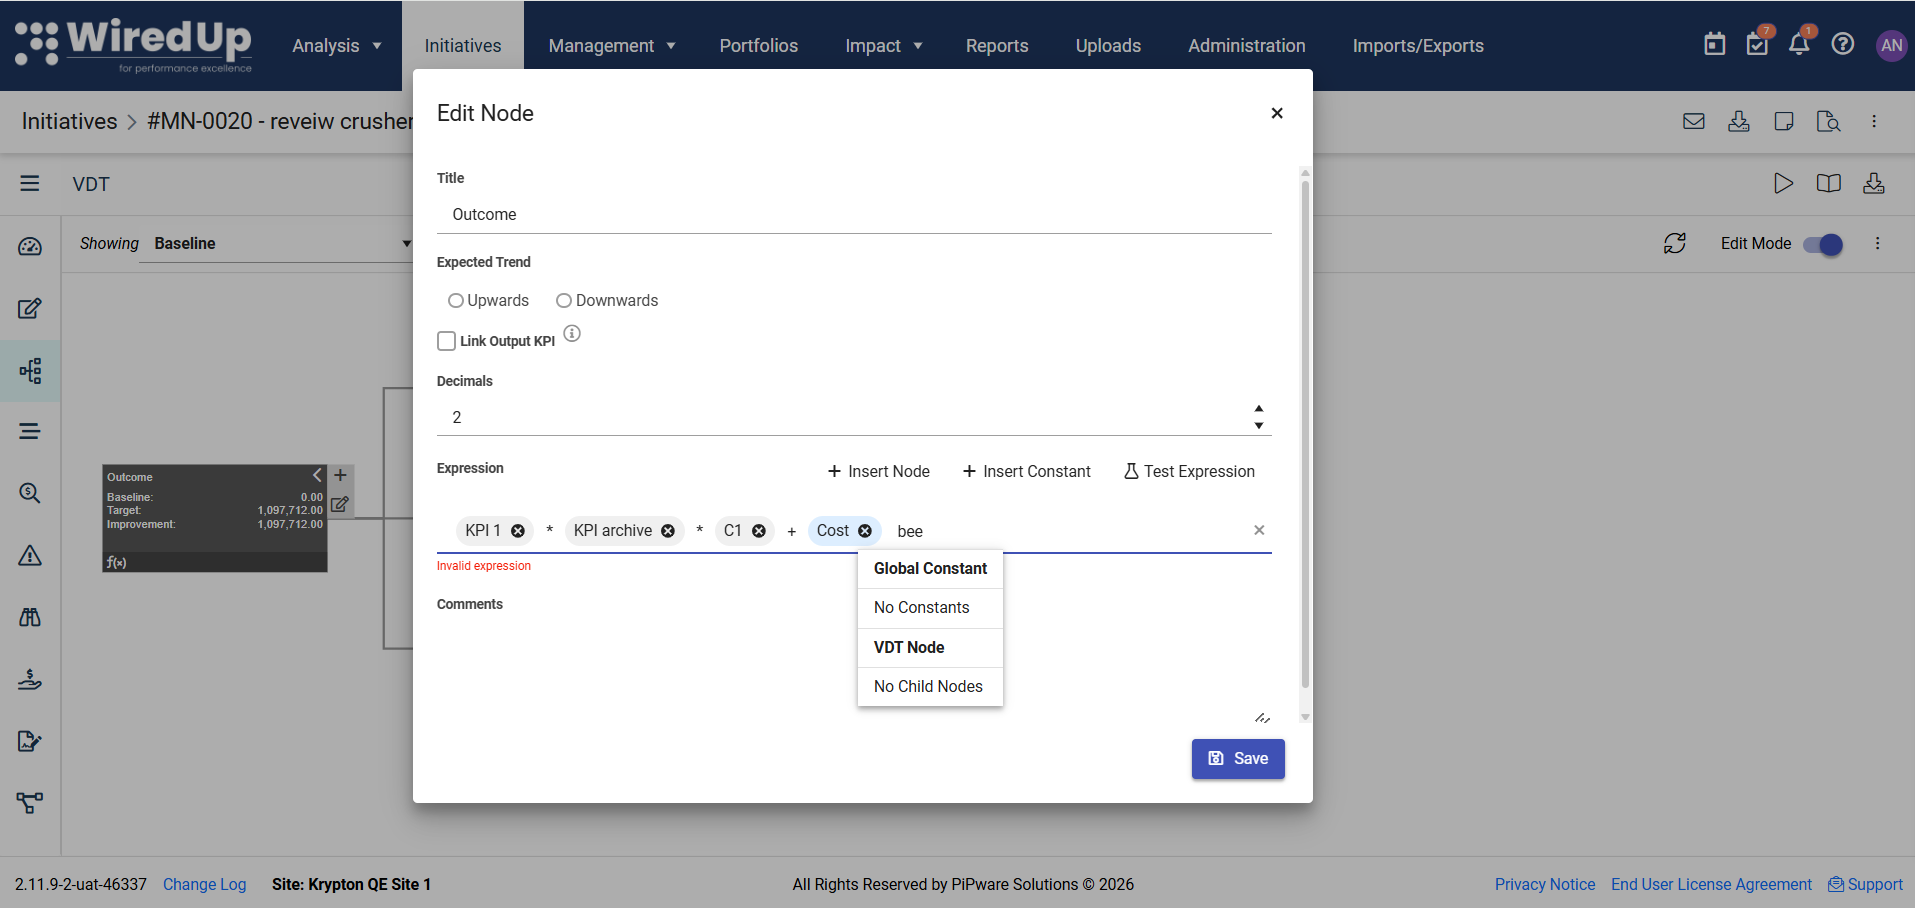Select the Upwards trend radio button
This screenshot has height=908, width=1915.
point(456,301)
